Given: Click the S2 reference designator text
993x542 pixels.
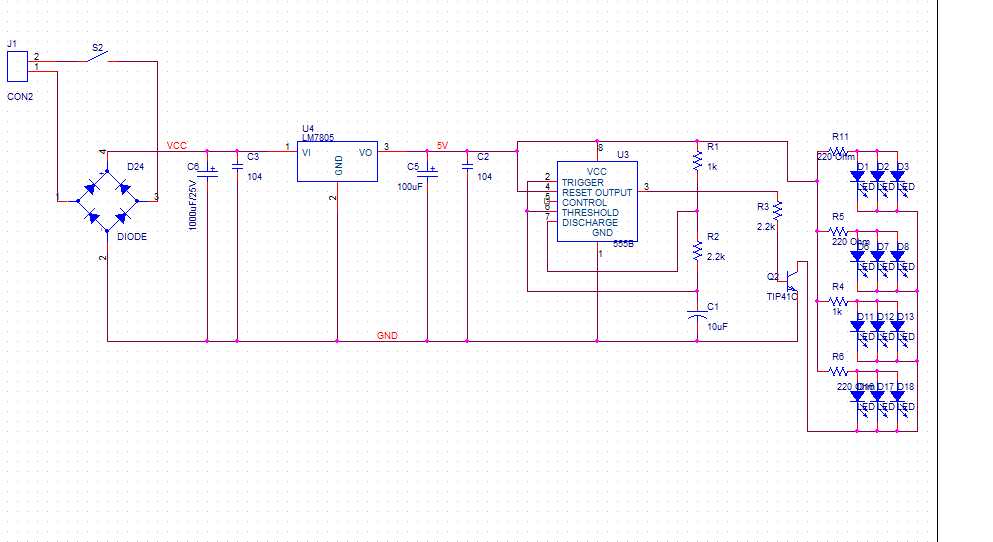Looking at the screenshot, I should click(x=98, y=47).
